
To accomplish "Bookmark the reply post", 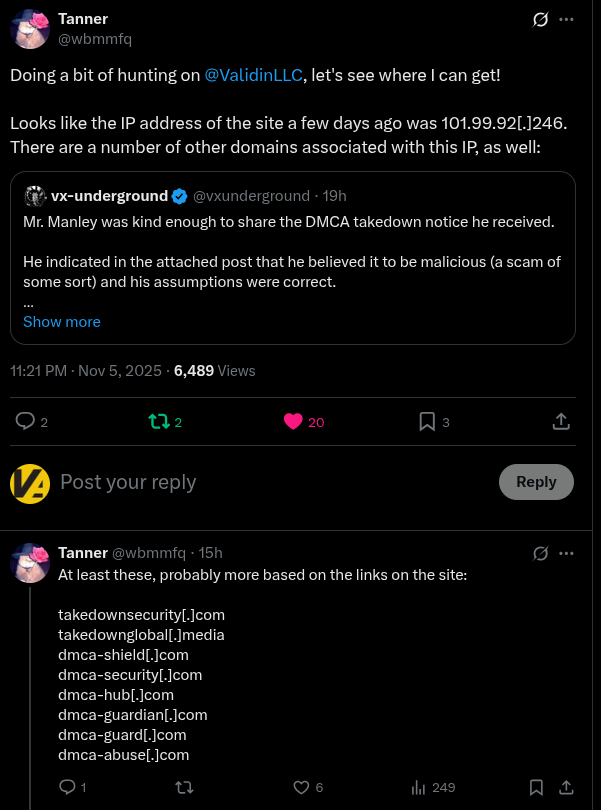I will point(537,787).
